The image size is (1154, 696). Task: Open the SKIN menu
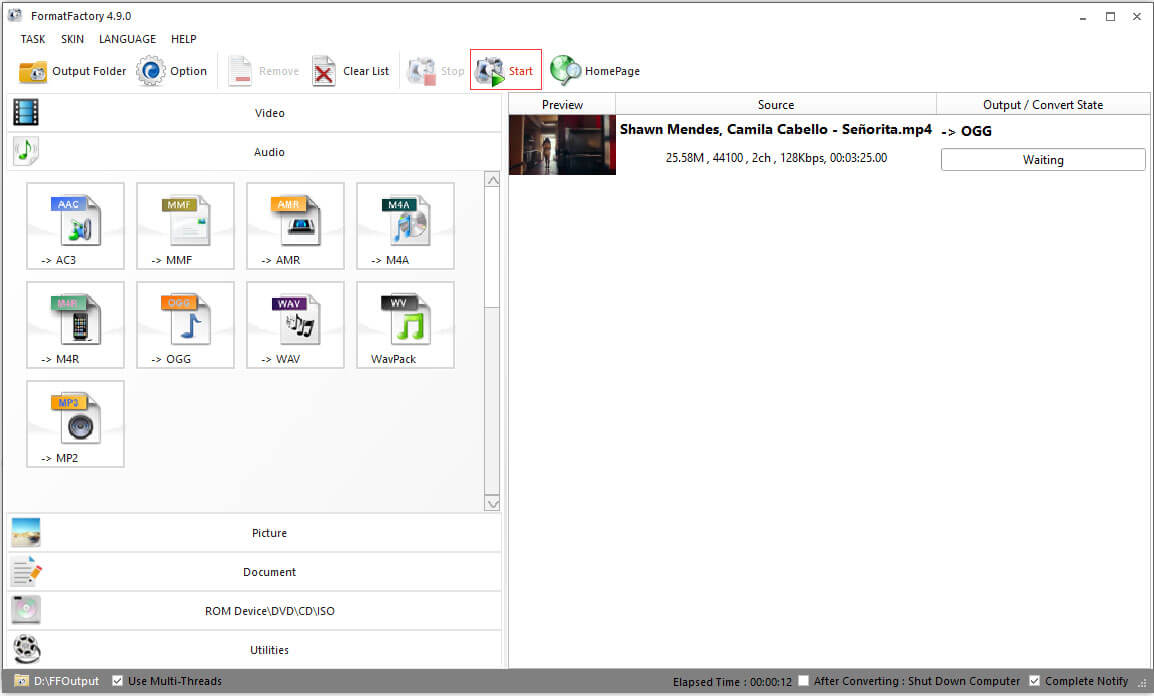pyautogui.click(x=72, y=39)
